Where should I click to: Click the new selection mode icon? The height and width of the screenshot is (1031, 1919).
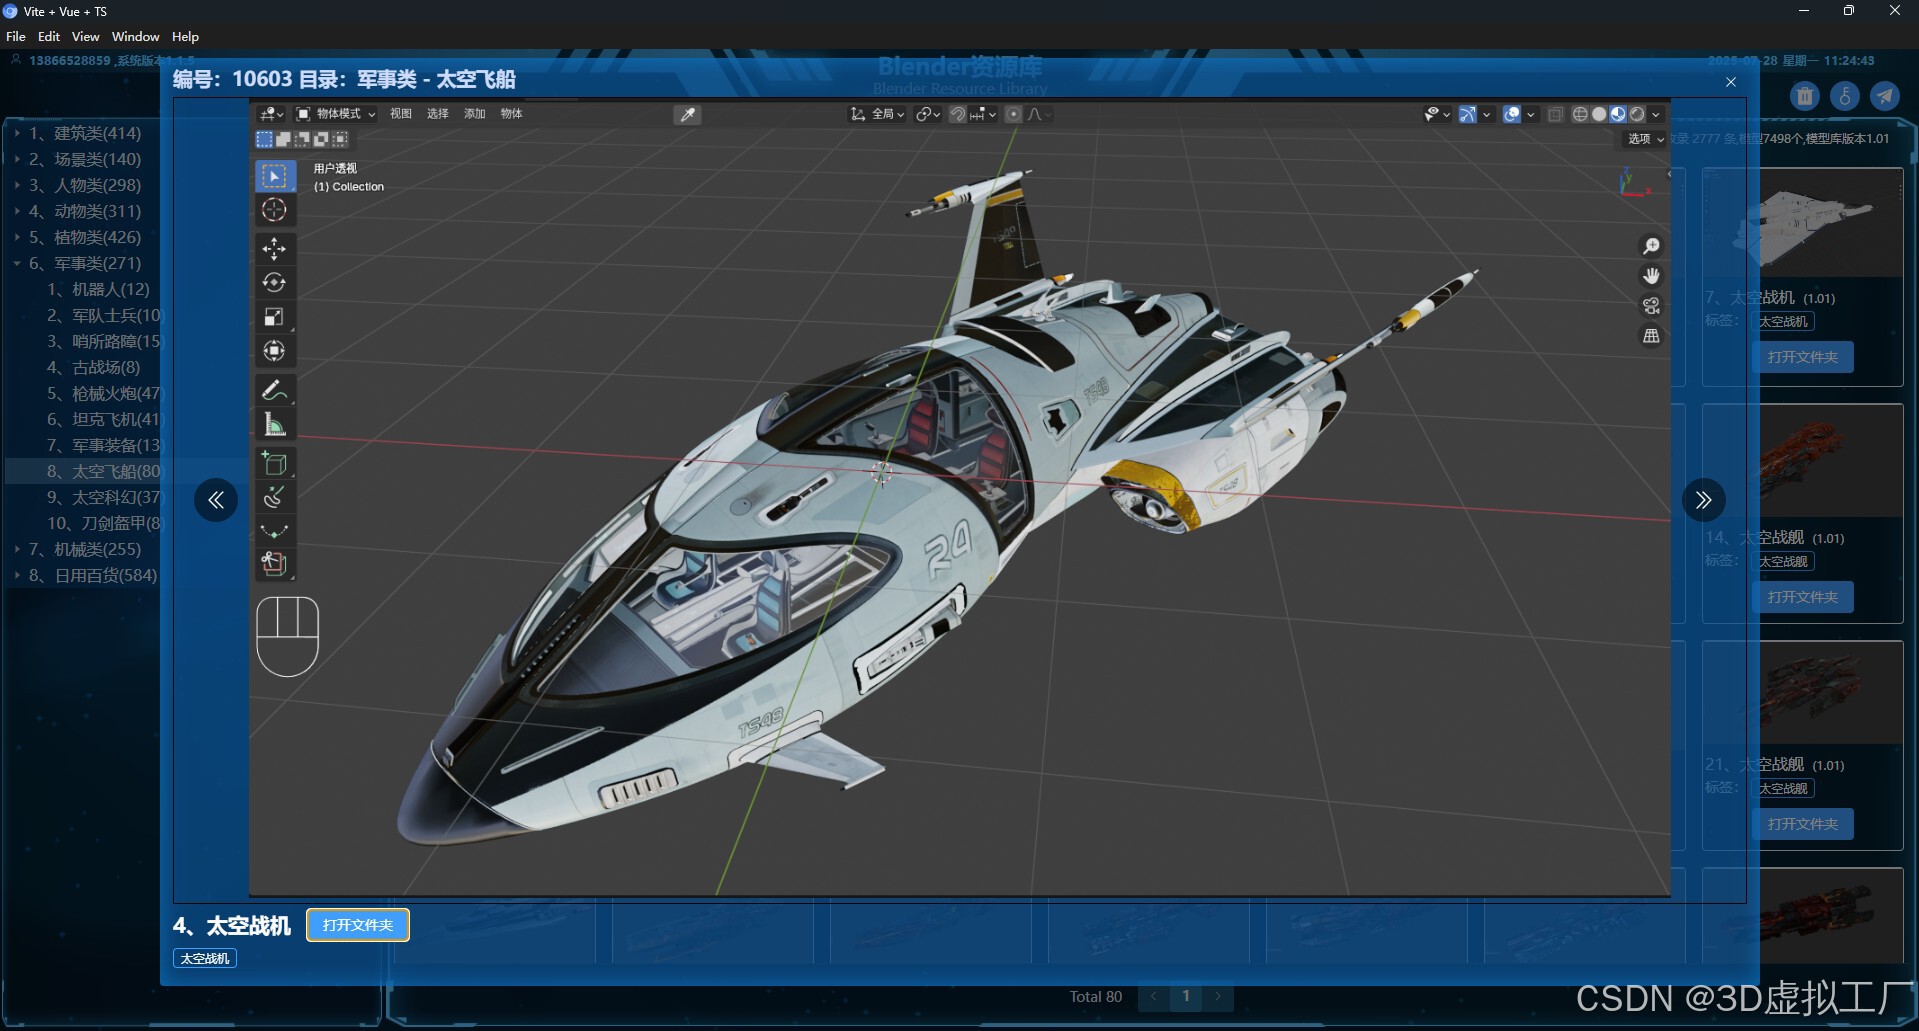265,139
